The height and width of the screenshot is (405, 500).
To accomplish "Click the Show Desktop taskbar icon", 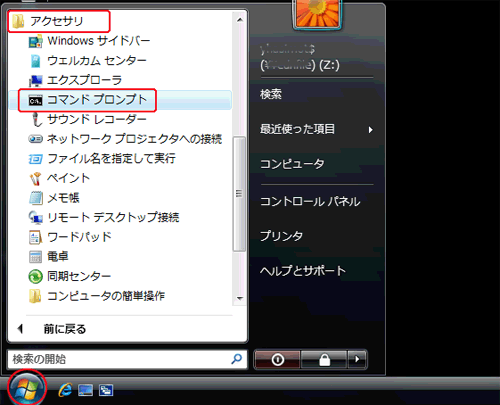I will pos(85,390).
